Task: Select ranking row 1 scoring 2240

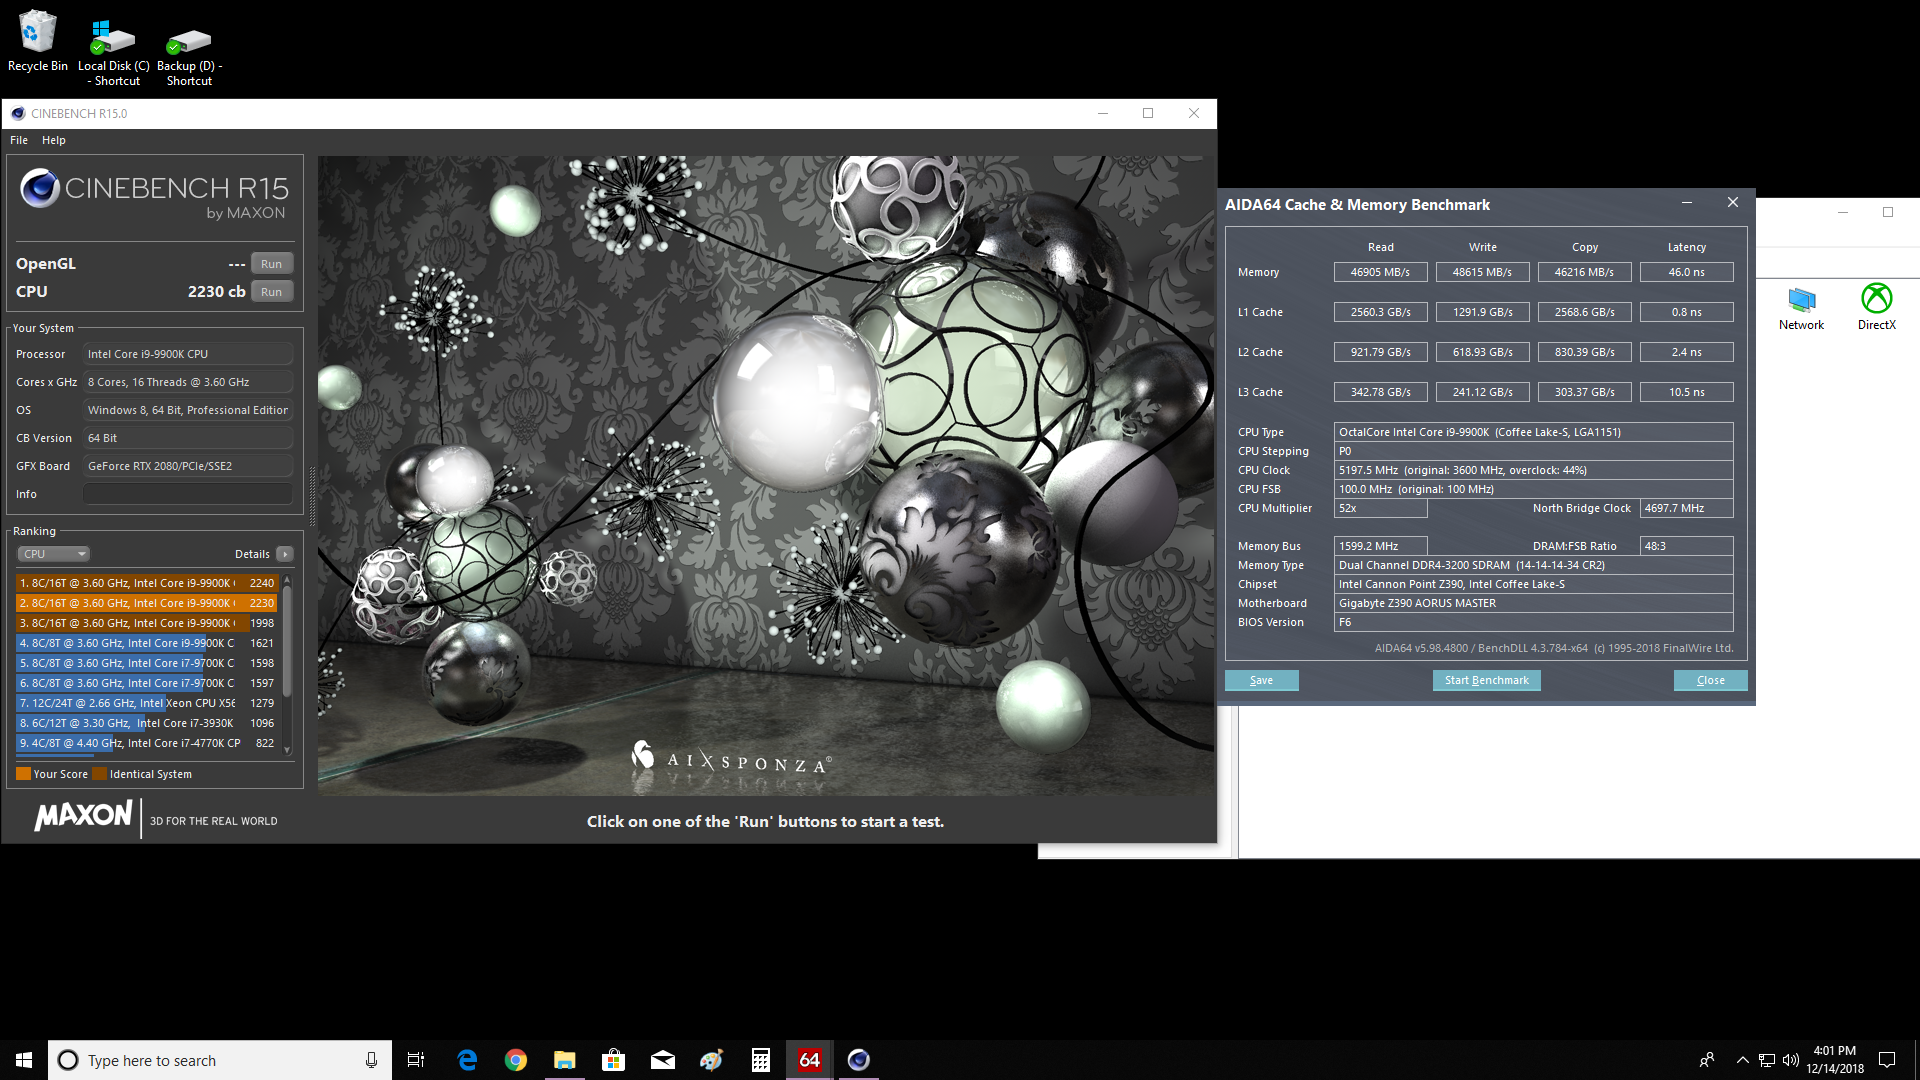Action: point(147,583)
